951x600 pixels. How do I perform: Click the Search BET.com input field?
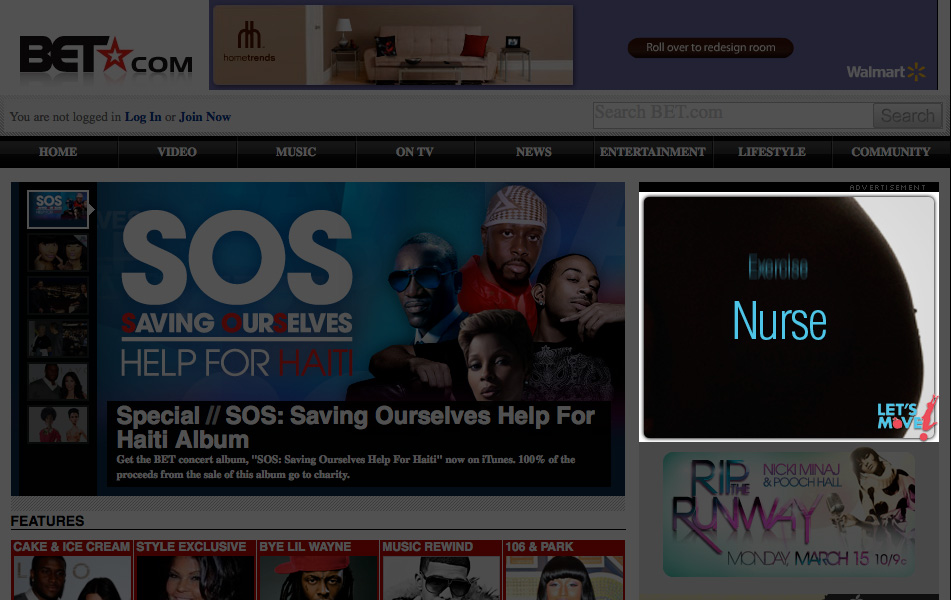pos(732,114)
